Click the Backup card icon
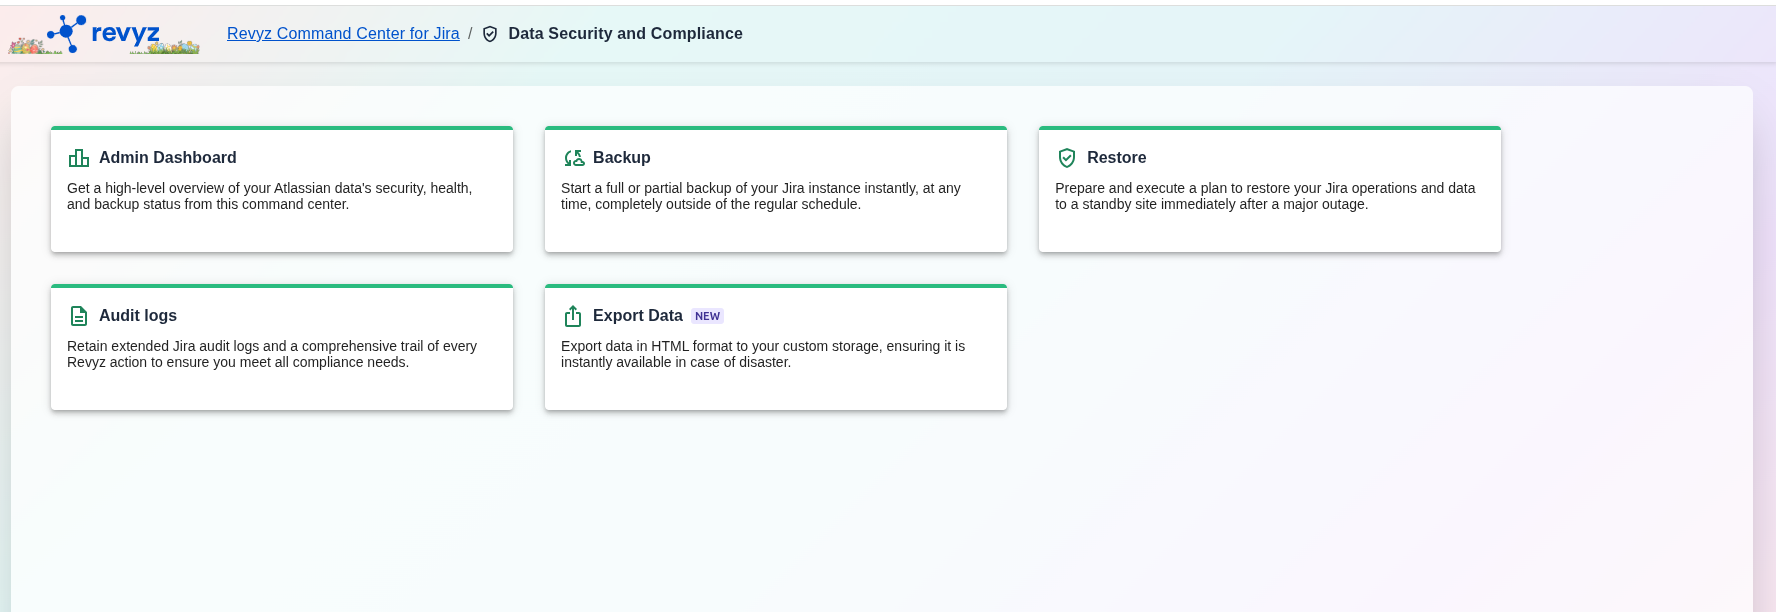 point(574,158)
